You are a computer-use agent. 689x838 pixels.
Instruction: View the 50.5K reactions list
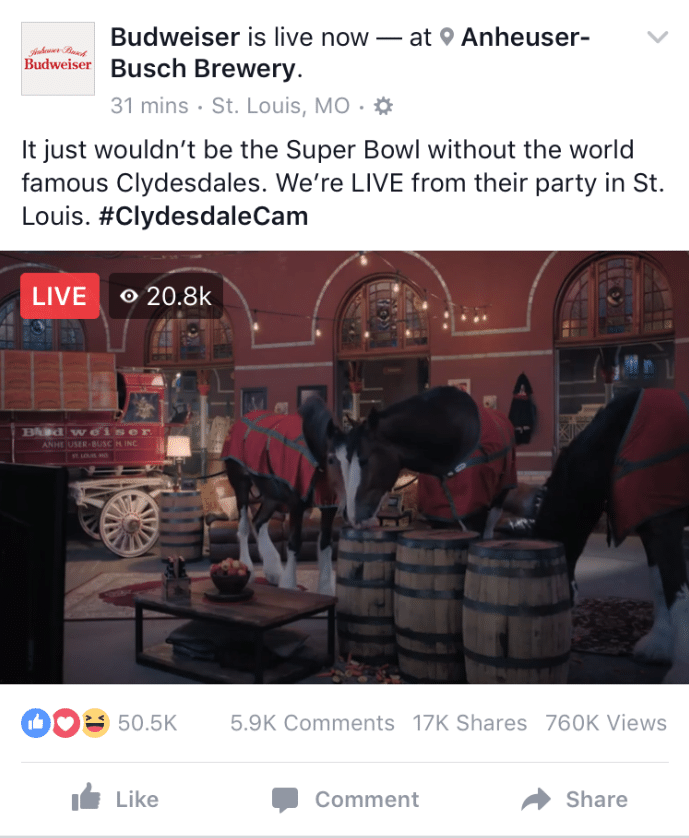[147, 723]
